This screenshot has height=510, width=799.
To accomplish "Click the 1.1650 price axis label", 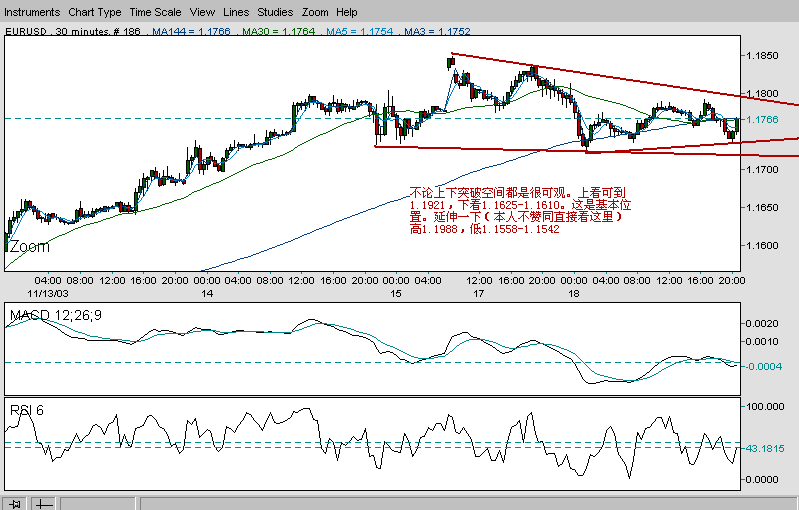I will pyautogui.click(x=762, y=207).
